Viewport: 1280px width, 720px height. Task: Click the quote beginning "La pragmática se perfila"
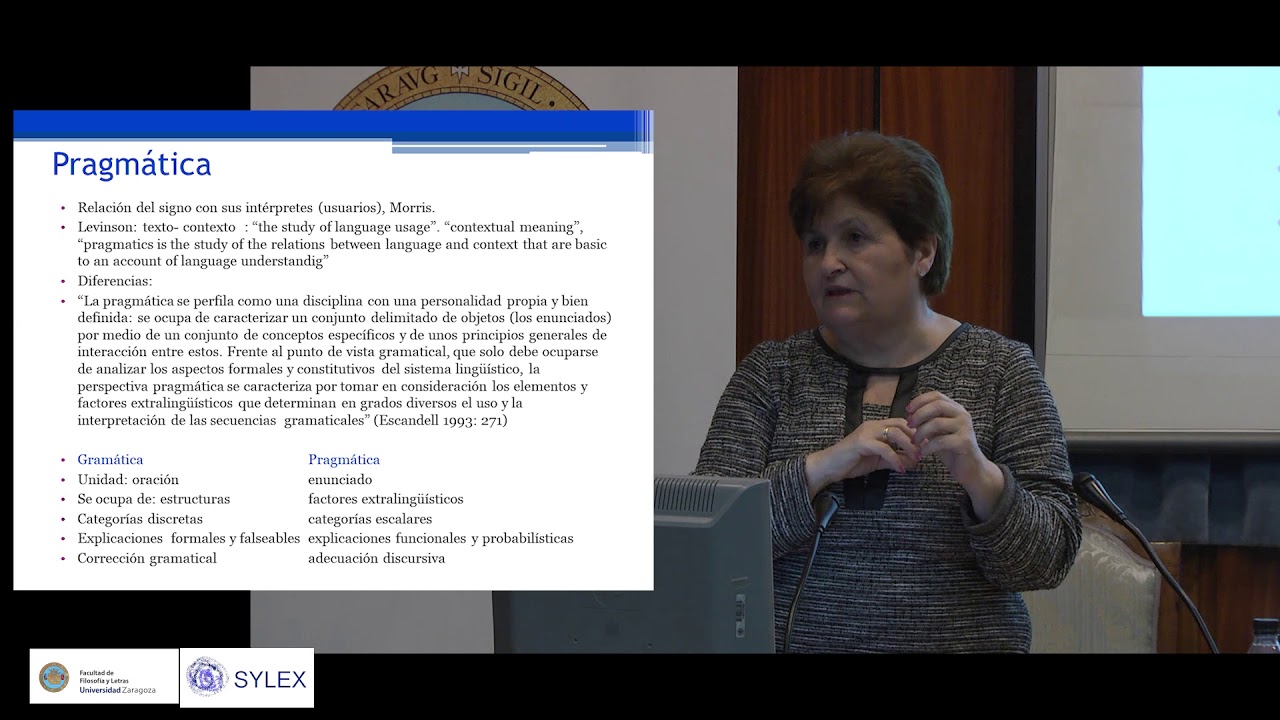(345, 360)
